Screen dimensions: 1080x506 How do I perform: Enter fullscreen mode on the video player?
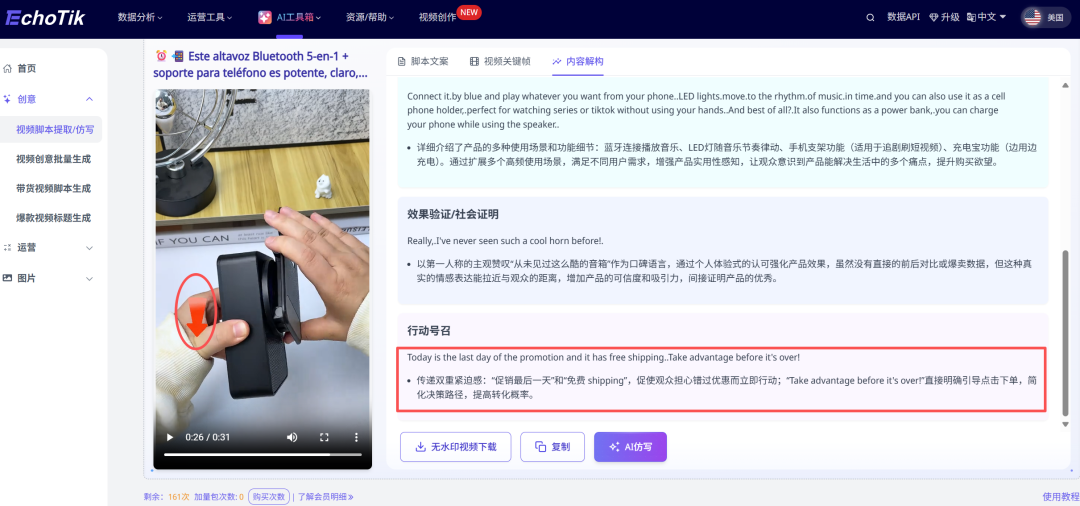(x=324, y=437)
